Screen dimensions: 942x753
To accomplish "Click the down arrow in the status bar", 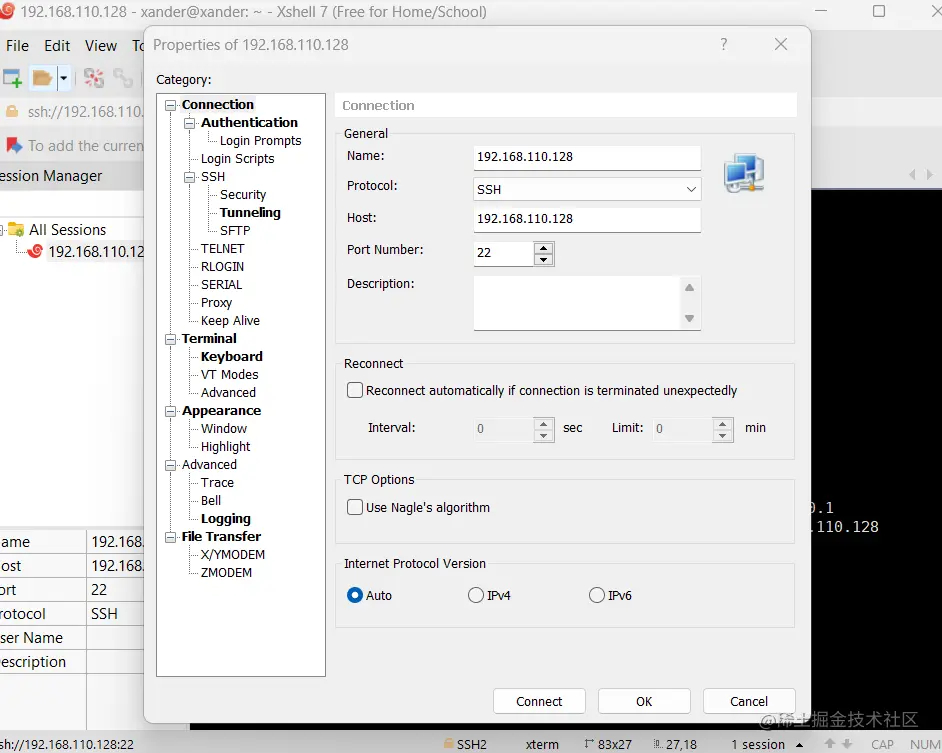I will click(x=847, y=744).
